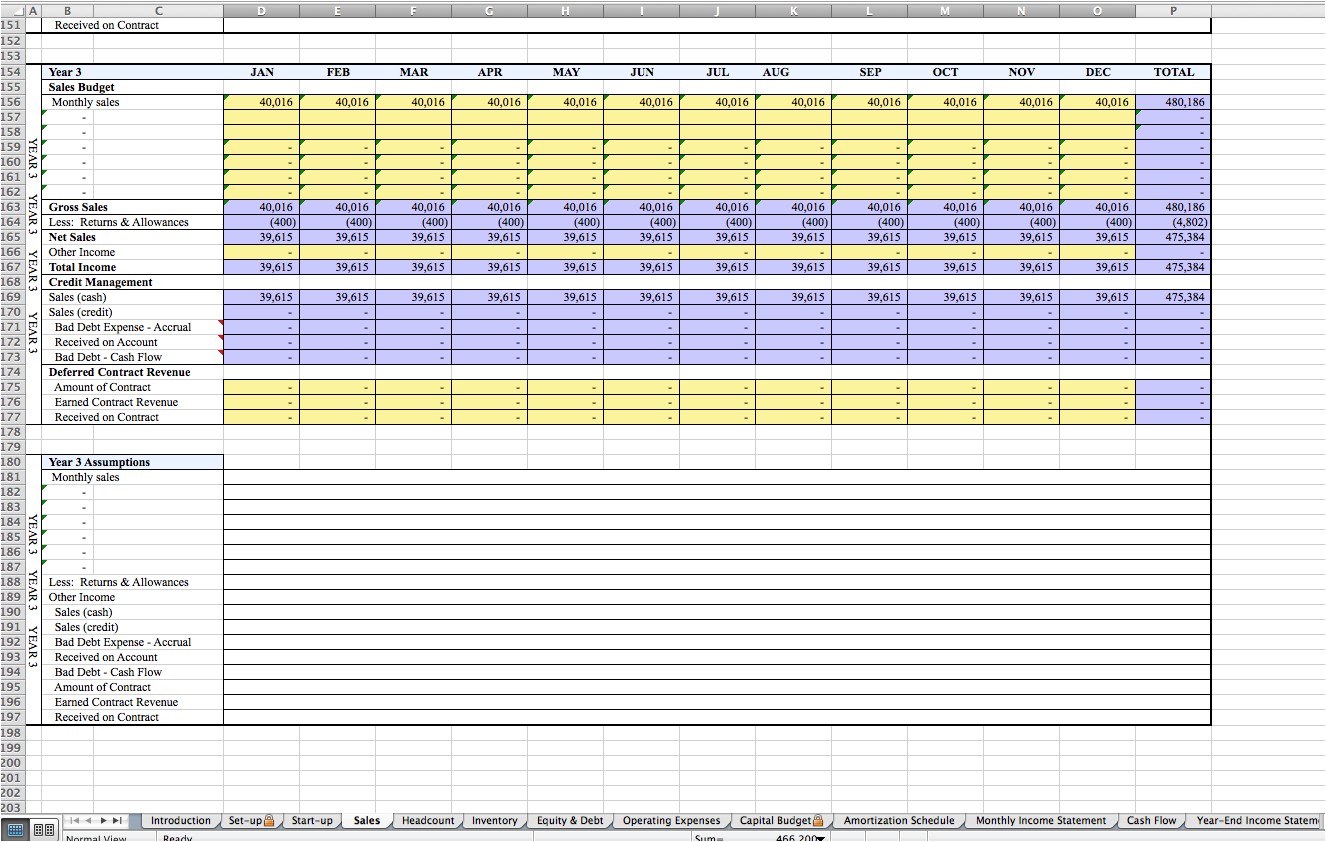
Task: Open the Cash Flow sheet tab
Action: [1151, 821]
